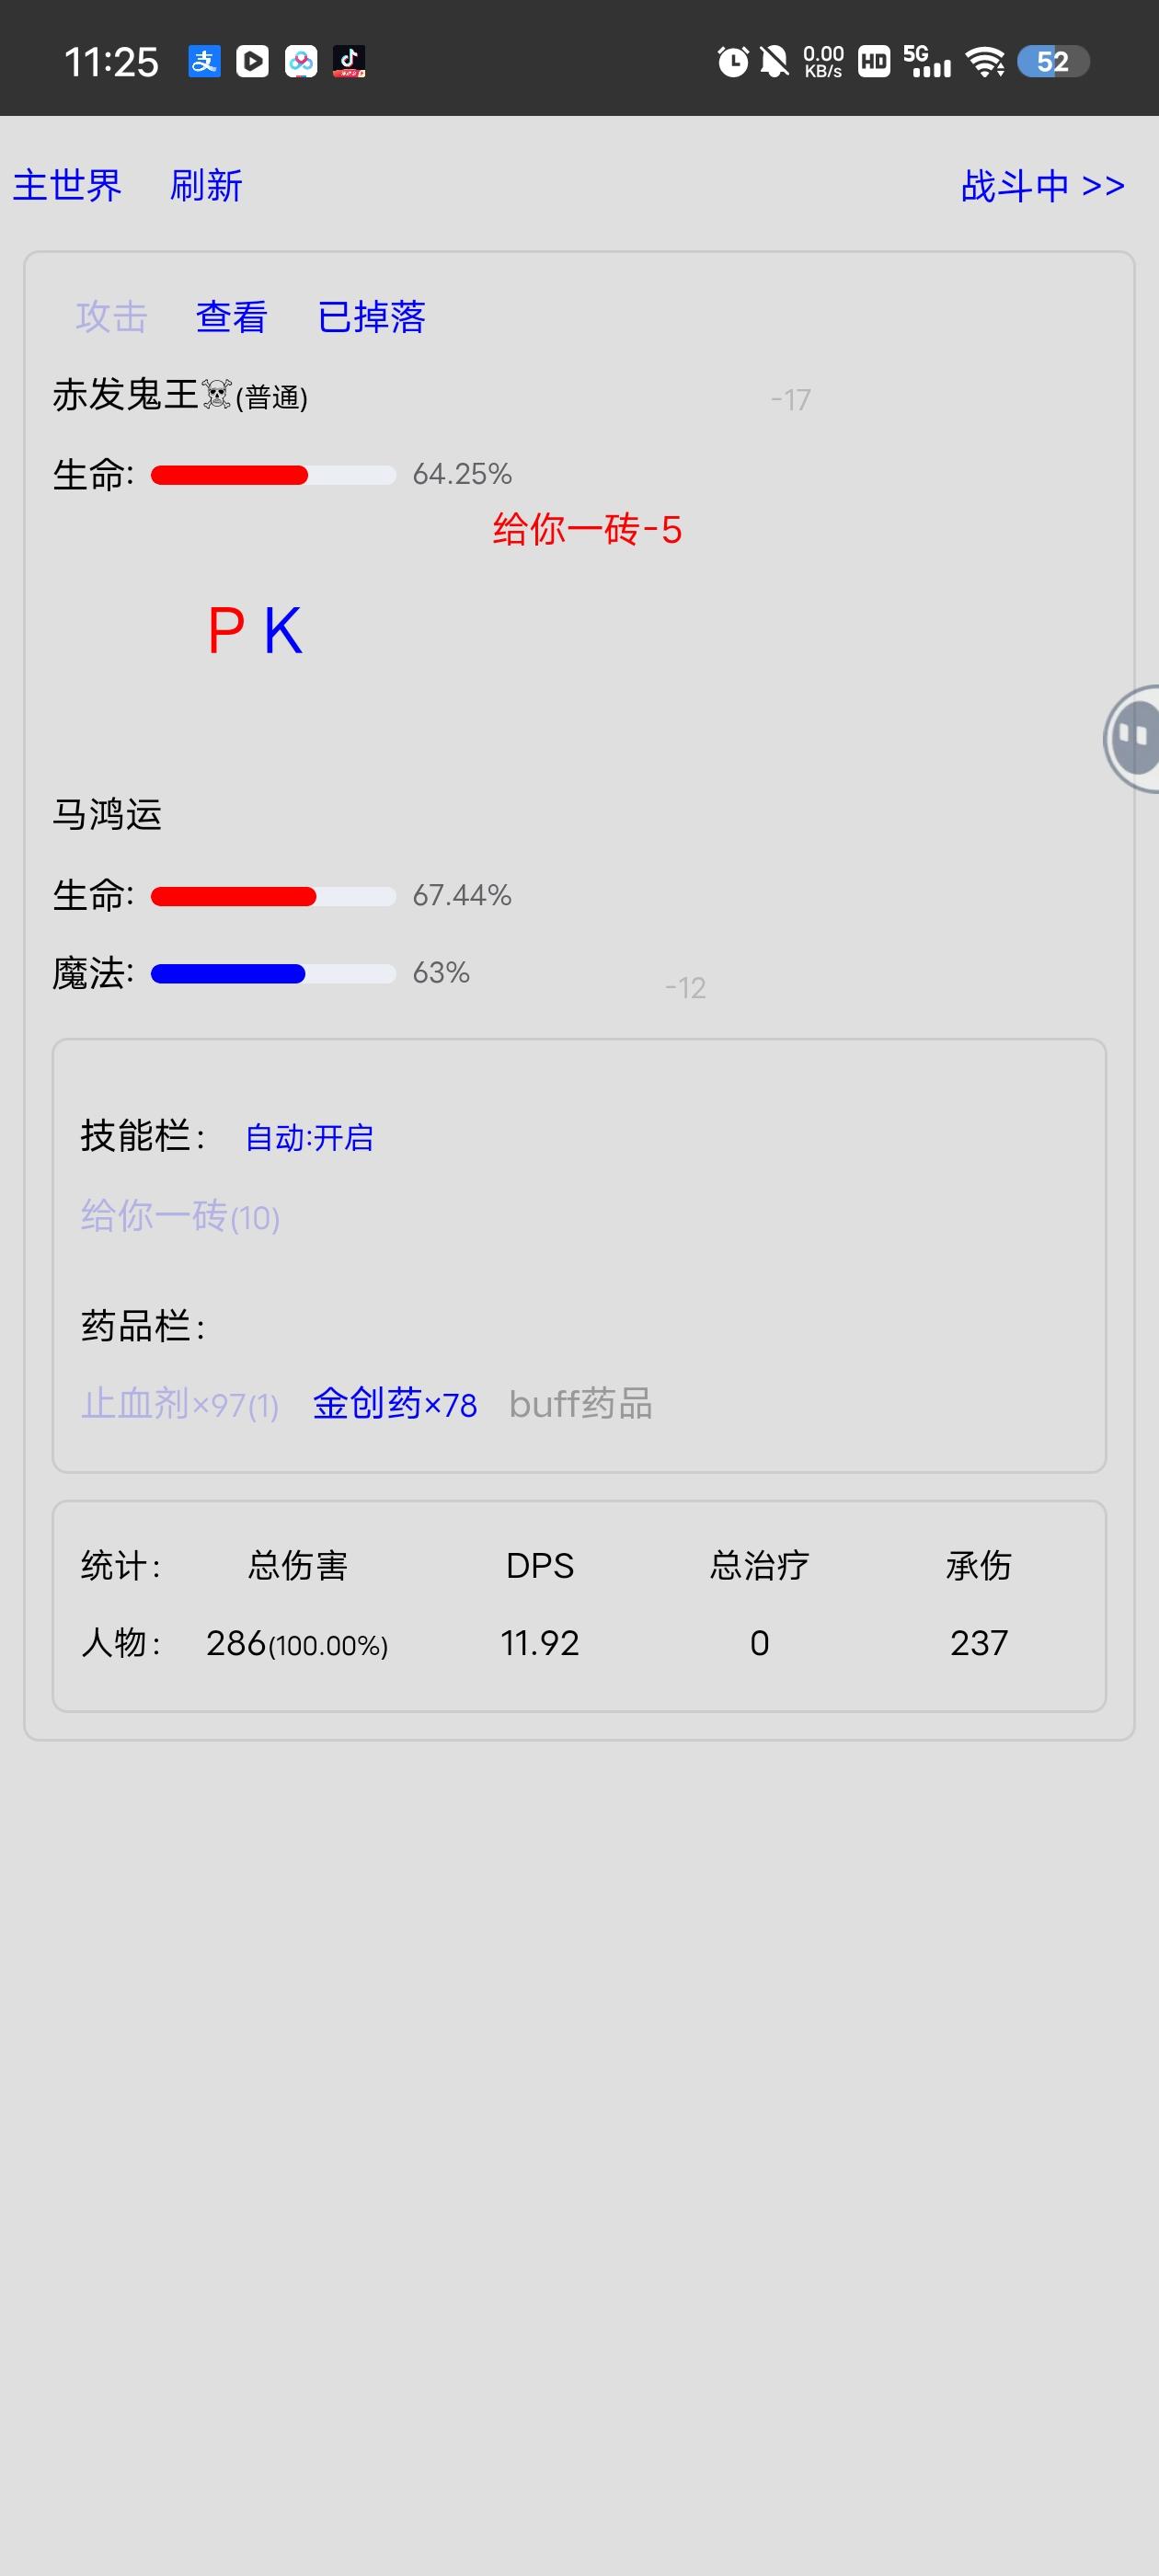Tap the alarm clock status icon
Viewport: 1159px width, 2576px height.
tap(732, 62)
